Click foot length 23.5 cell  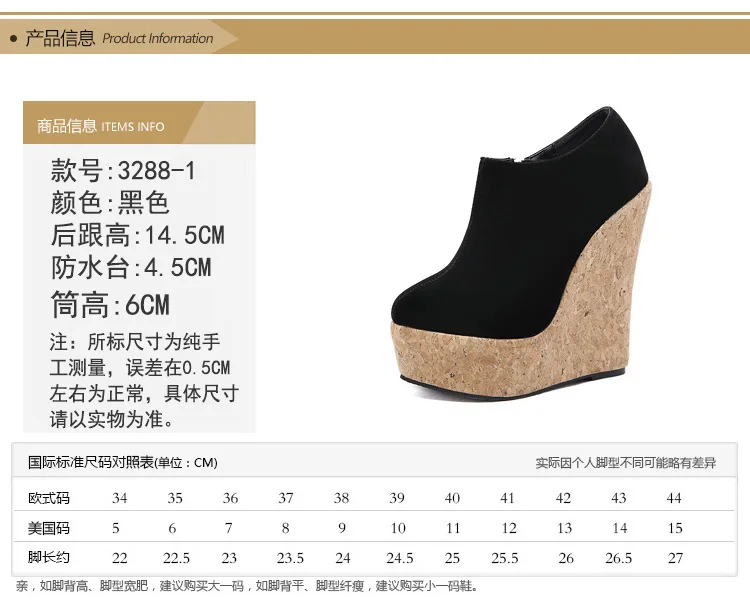tap(290, 558)
